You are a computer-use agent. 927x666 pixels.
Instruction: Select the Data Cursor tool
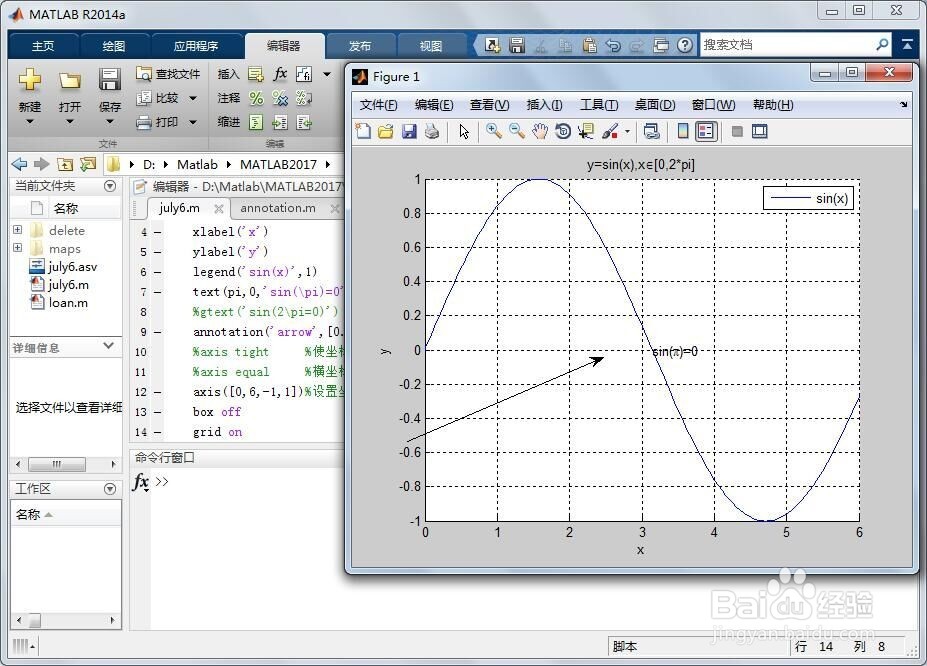tap(586, 131)
